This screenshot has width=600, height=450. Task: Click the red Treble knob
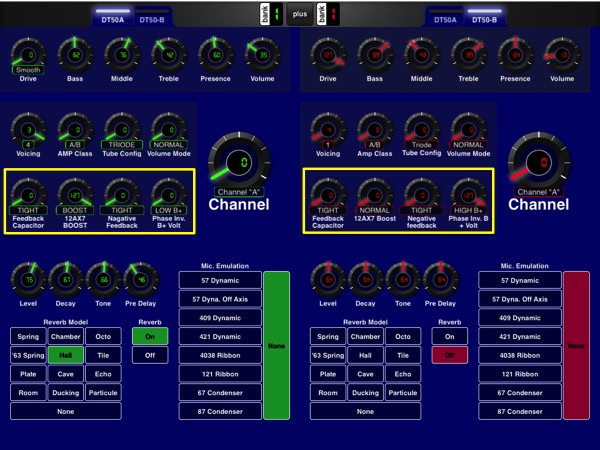point(468,55)
